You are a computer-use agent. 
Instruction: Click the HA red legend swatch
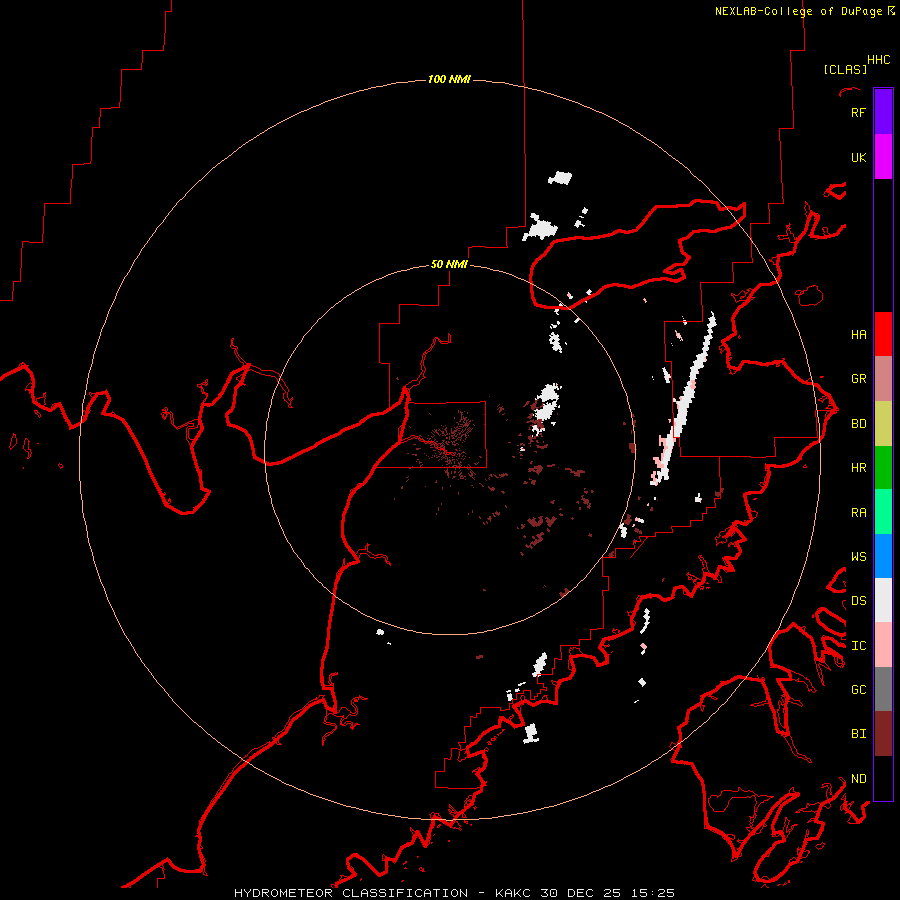pos(883,334)
